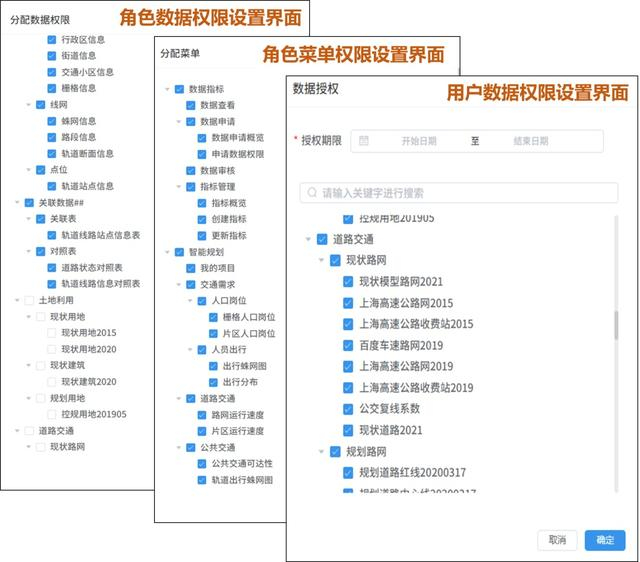Collapse the 关联数据## node in the 分配数据权限 panel
640x562 pixels.
click(x=17, y=202)
